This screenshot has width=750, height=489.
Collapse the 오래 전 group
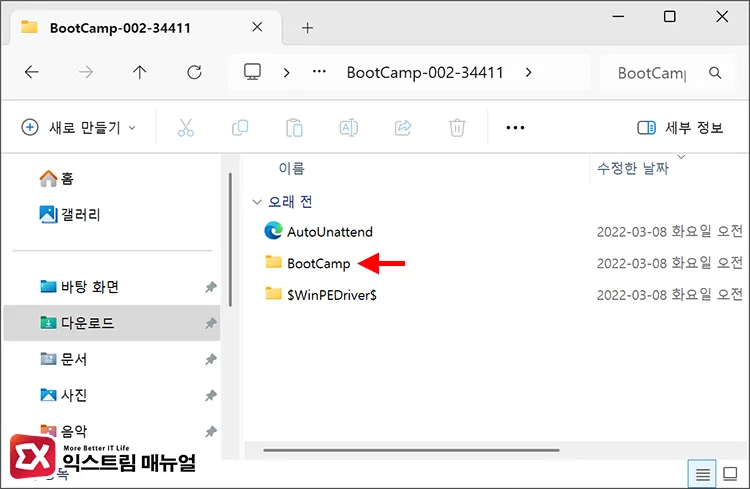pyautogui.click(x=257, y=202)
